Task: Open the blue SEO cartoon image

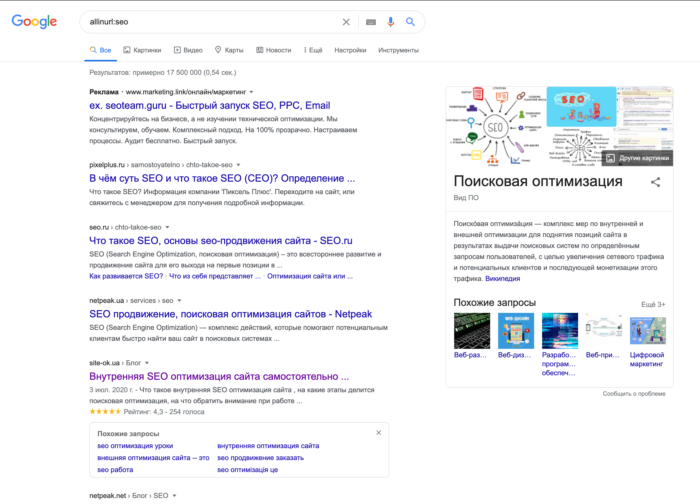Action: coord(581,107)
